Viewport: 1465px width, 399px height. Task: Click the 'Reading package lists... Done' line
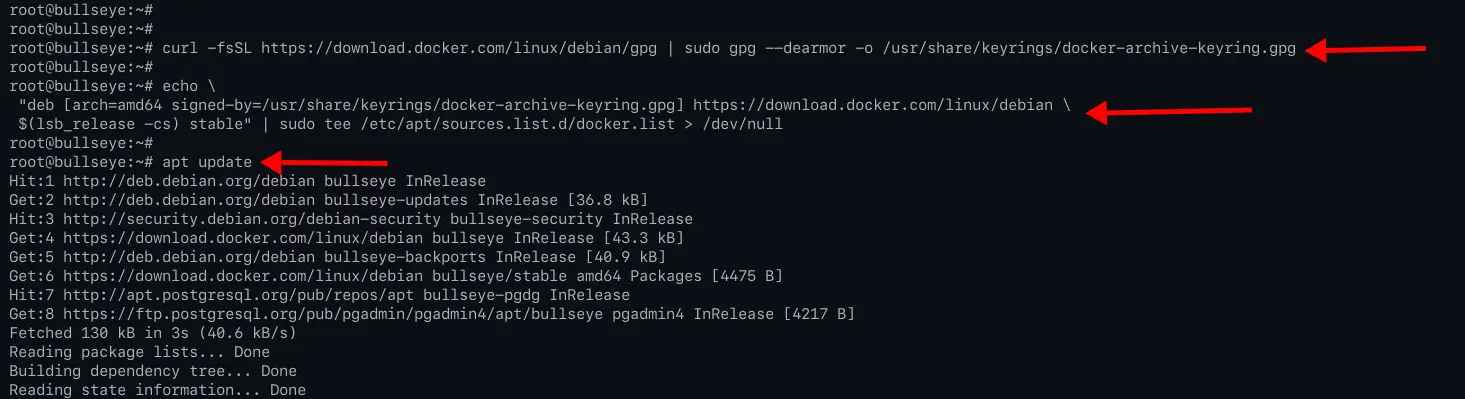138,352
